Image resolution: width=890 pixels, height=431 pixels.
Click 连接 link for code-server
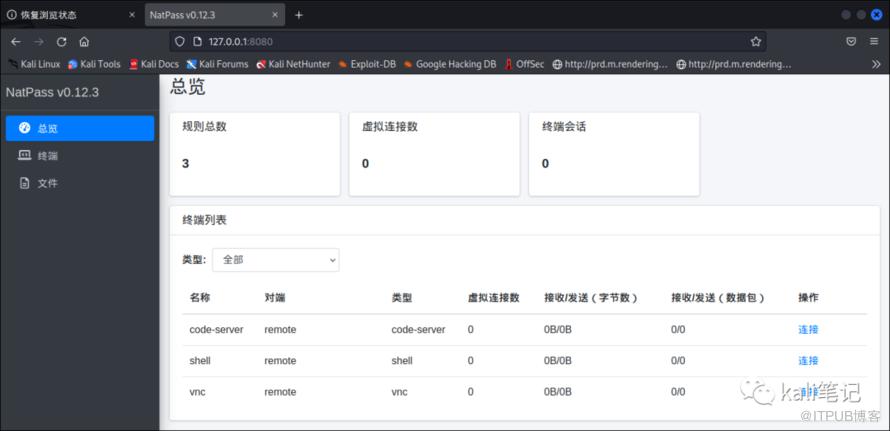808,330
